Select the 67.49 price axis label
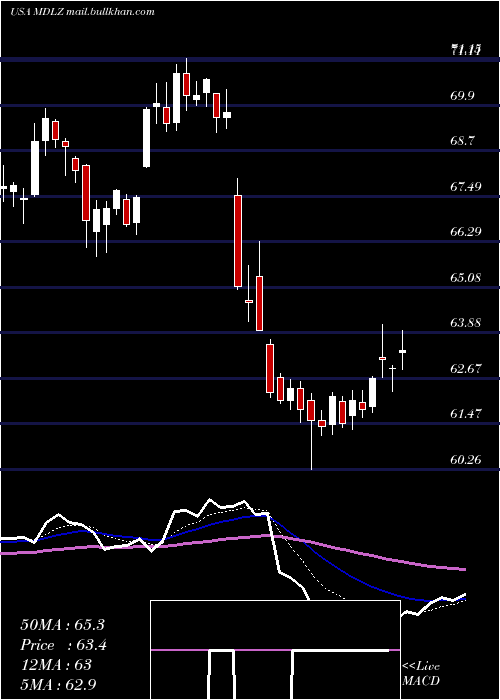This screenshot has height=700, width=500. pyautogui.click(x=466, y=187)
